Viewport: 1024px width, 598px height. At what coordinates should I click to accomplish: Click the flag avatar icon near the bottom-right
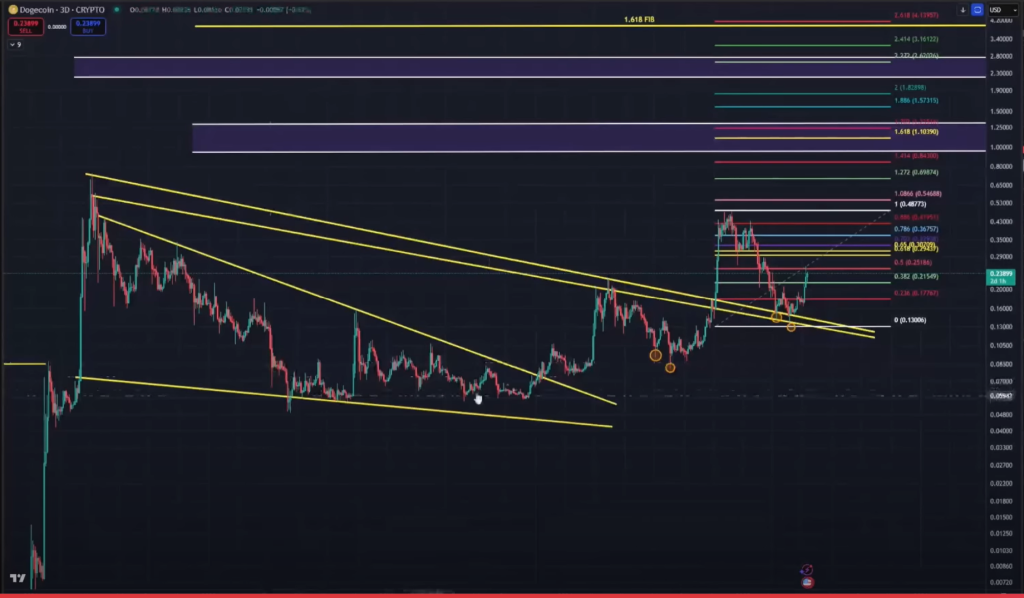(x=807, y=583)
